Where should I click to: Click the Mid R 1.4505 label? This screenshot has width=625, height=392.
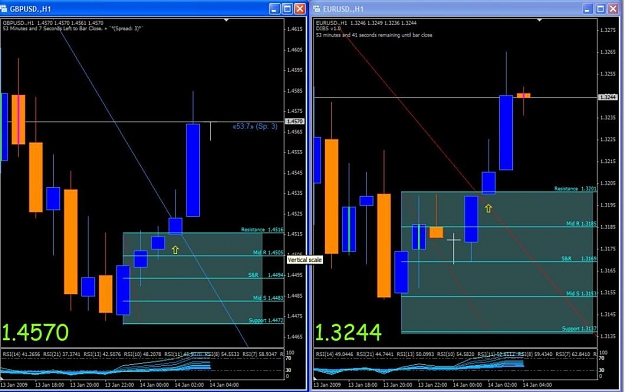[x=268, y=252]
